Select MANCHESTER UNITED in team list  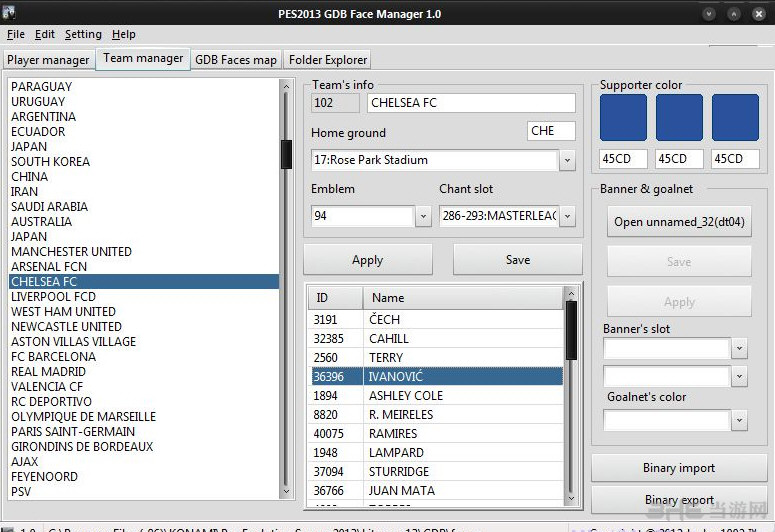pyautogui.click(x=144, y=252)
